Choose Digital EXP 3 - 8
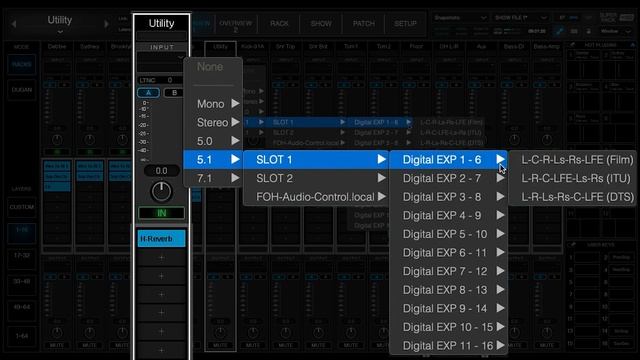Image resolution: width=640 pixels, height=360 pixels. point(448,197)
